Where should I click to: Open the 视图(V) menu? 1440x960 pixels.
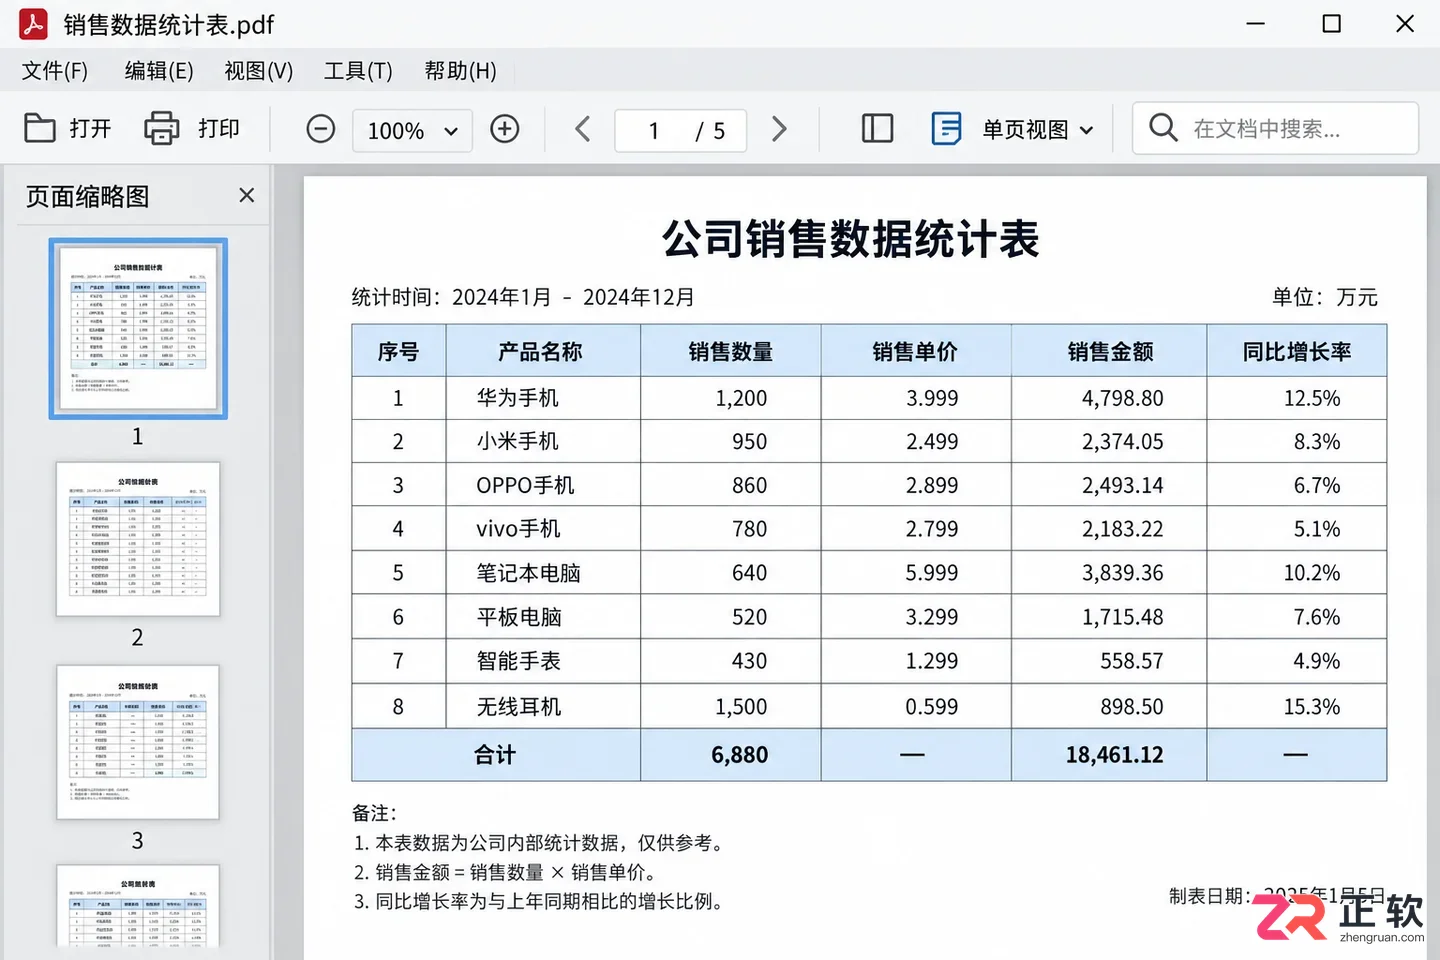(x=259, y=71)
